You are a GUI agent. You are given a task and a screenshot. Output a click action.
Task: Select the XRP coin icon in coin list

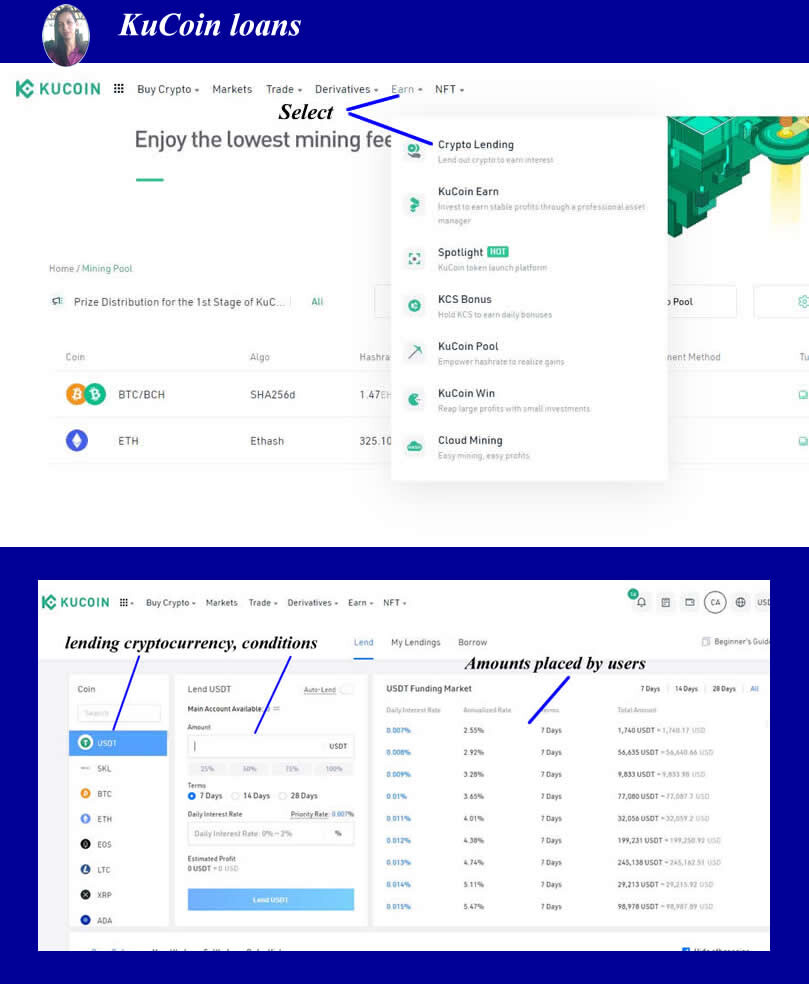(x=85, y=894)
